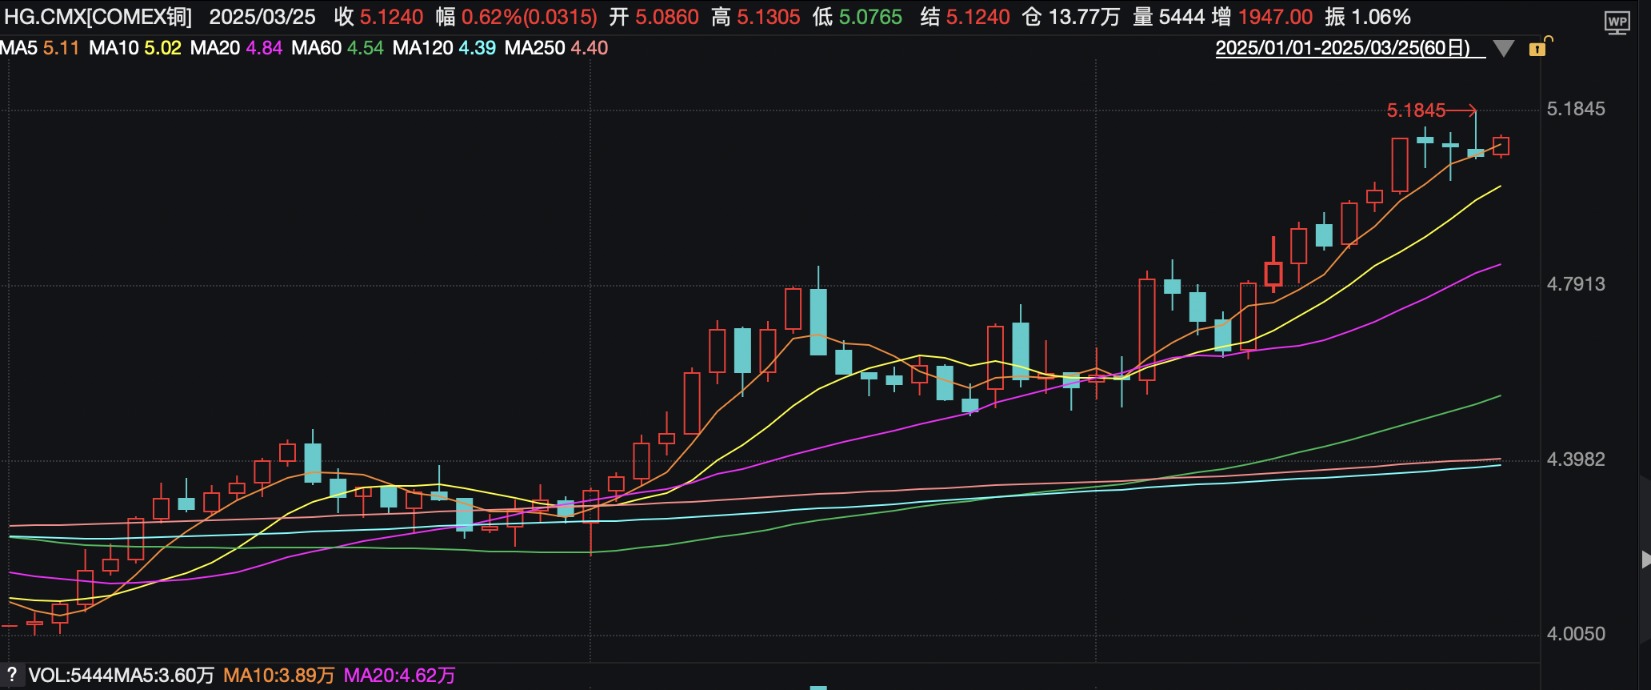Viewport: 1651px width, 690px height.
Task: Click the volume MA5:3.60万 label
Action: click(x=164, y=676)
